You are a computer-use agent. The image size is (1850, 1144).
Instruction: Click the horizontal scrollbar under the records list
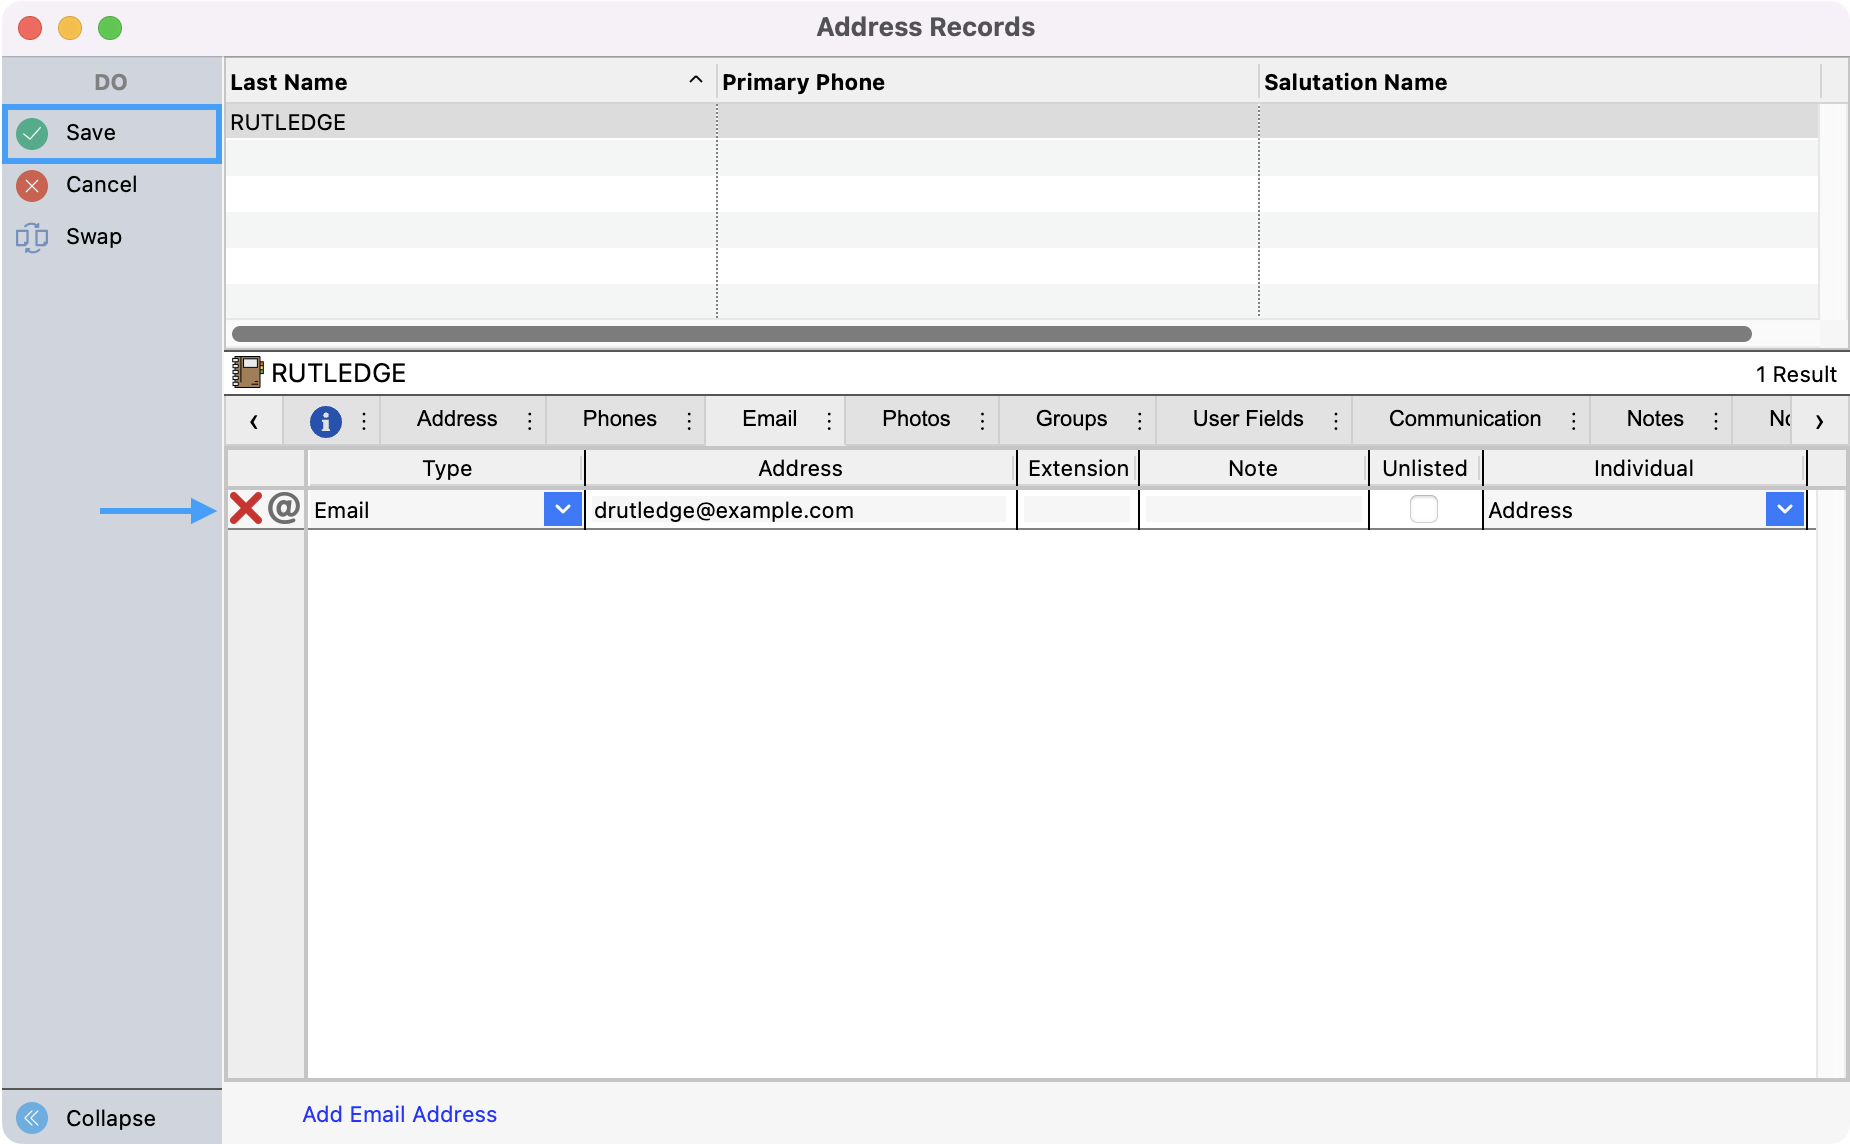pyautogui.click(x=990, y=334)
